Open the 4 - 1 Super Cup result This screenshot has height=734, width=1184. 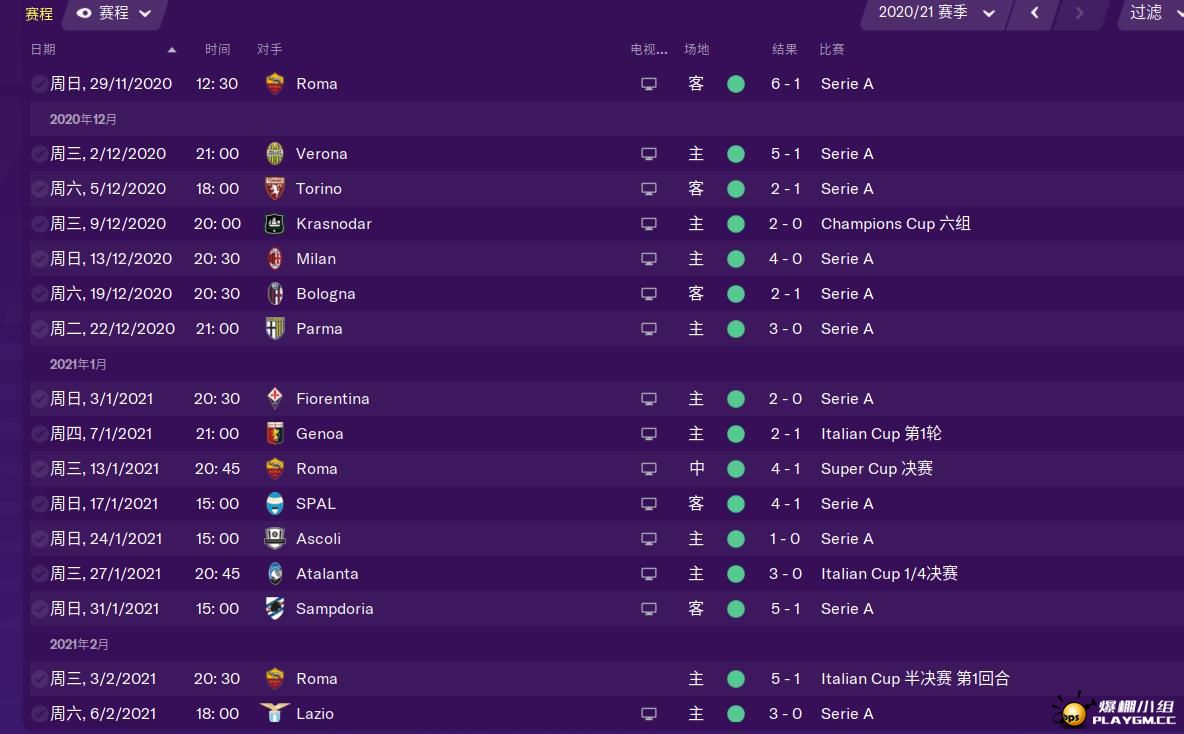785,469
